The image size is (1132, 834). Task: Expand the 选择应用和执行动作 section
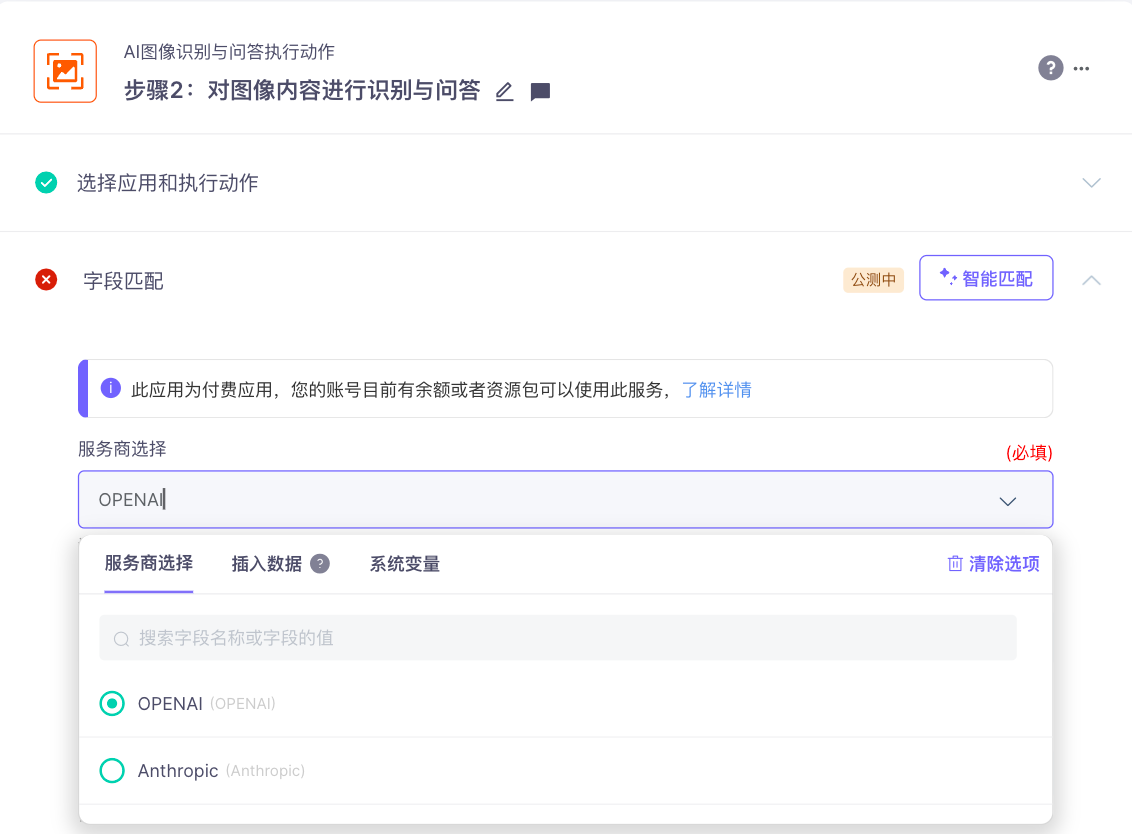pyautogui.click(x=1092, y=183)
